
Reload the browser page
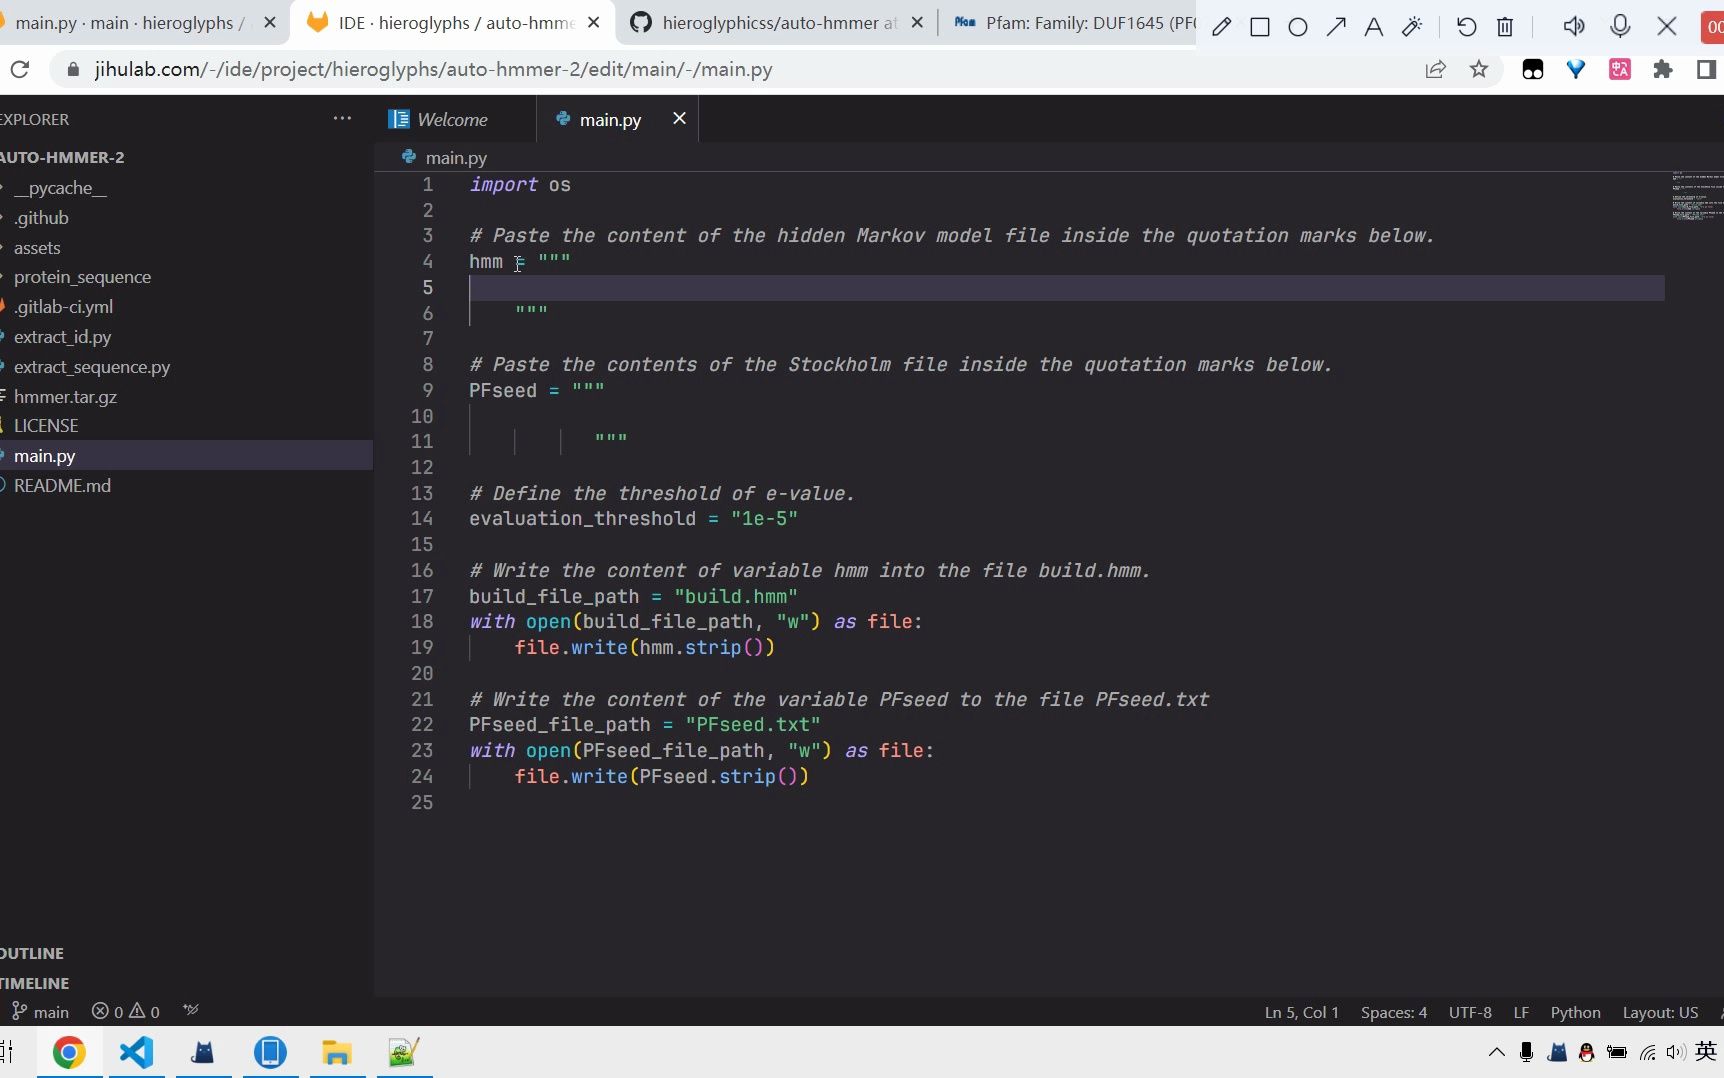click(20, 69)
